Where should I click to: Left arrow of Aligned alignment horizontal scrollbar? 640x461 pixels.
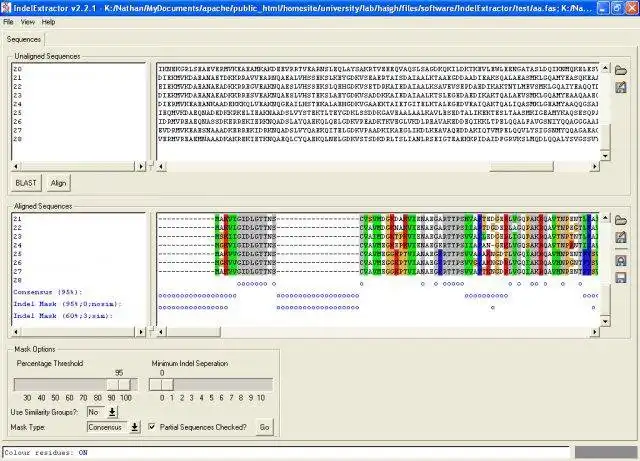click(x=161, y=332)
